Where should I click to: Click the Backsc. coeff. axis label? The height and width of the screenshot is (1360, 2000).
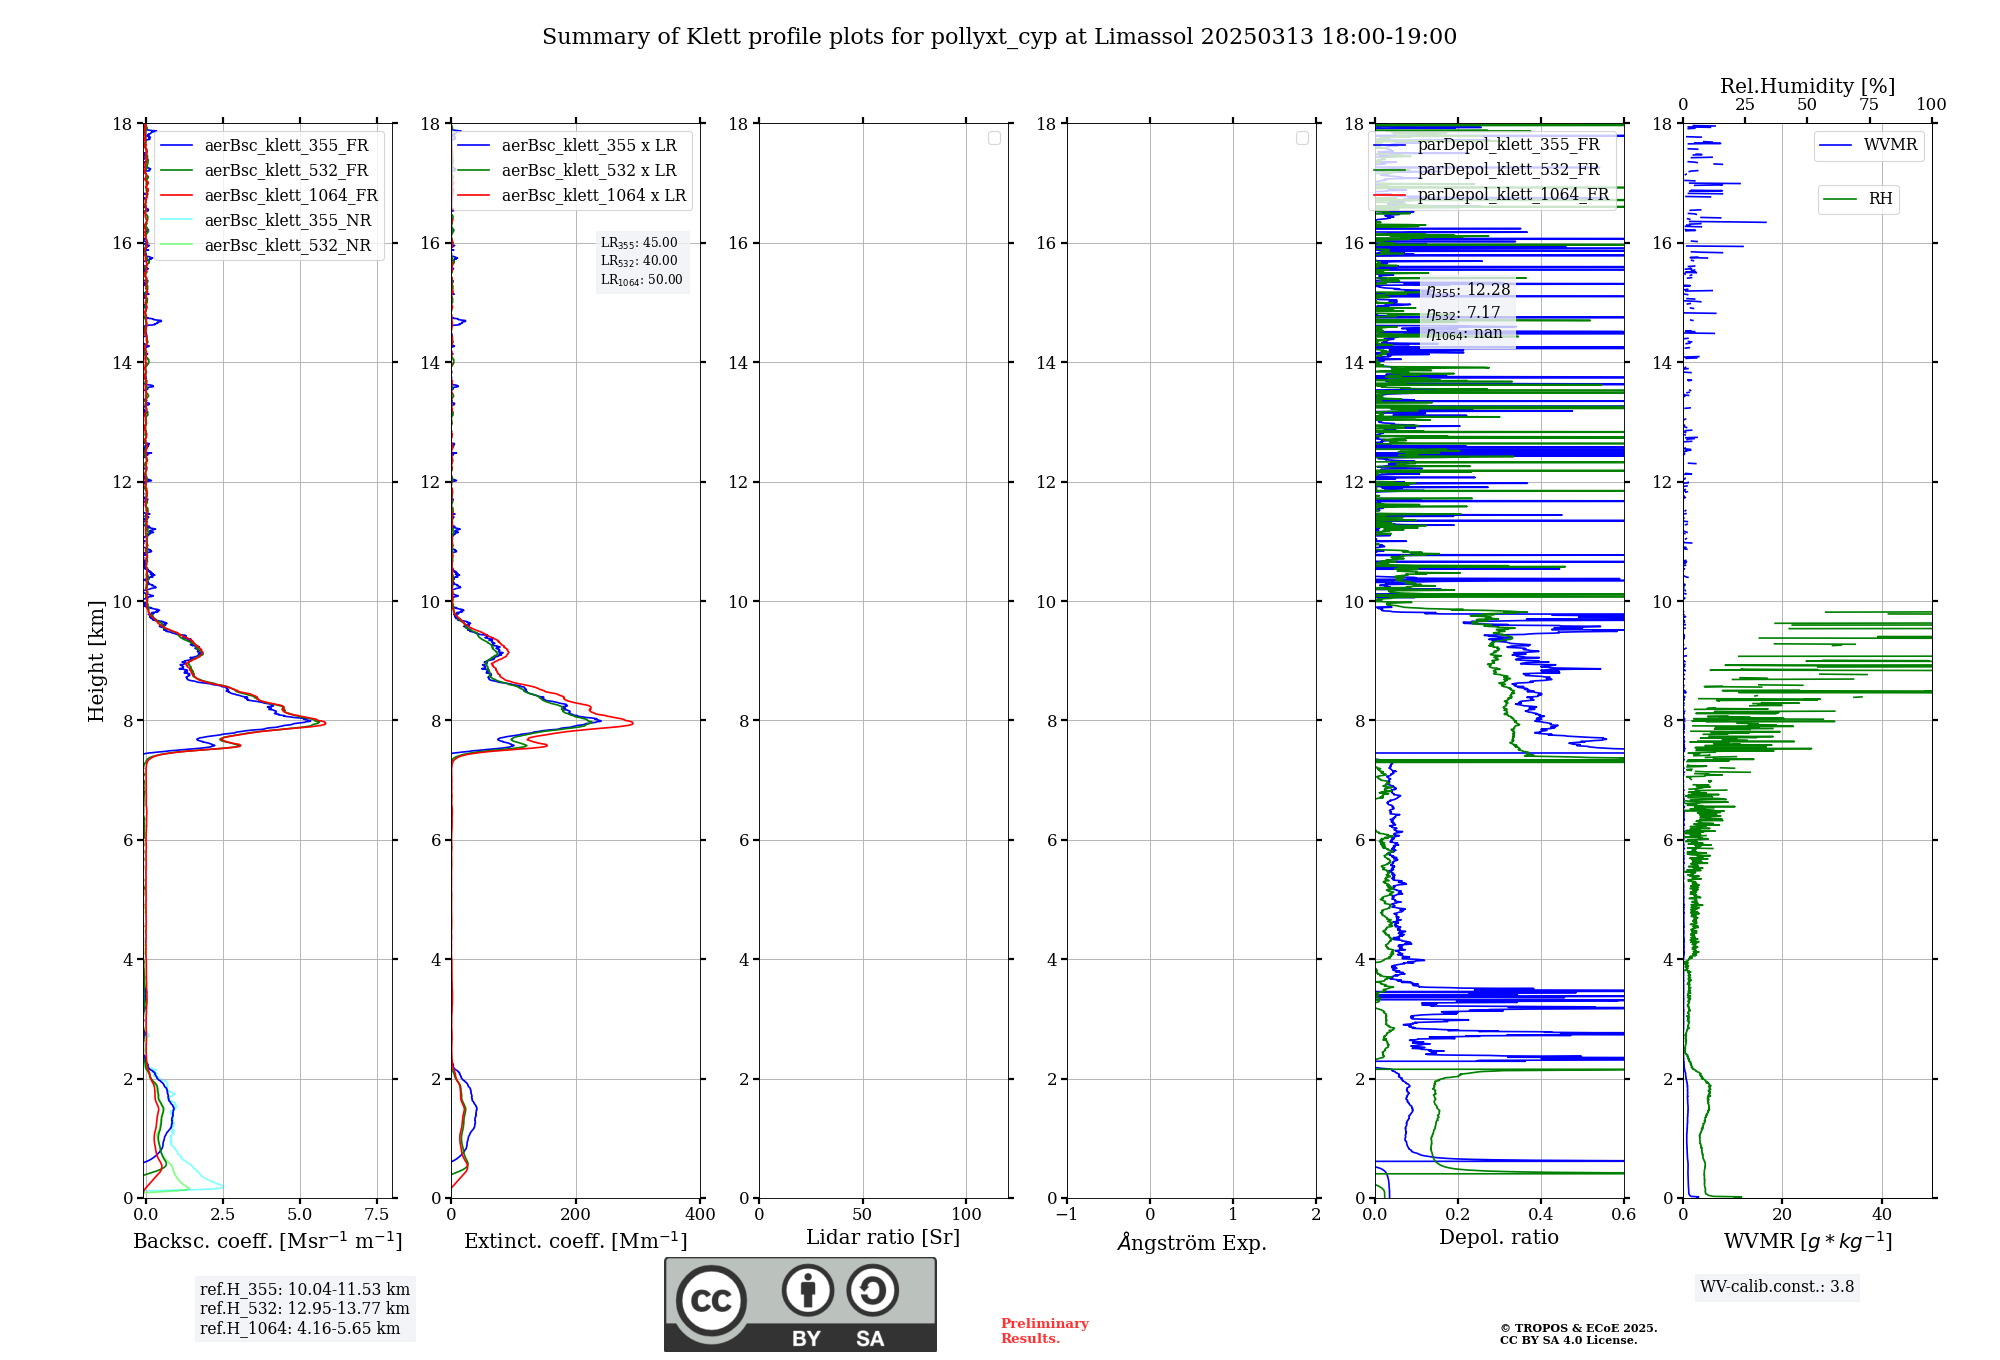click(x=268, y=1241)
